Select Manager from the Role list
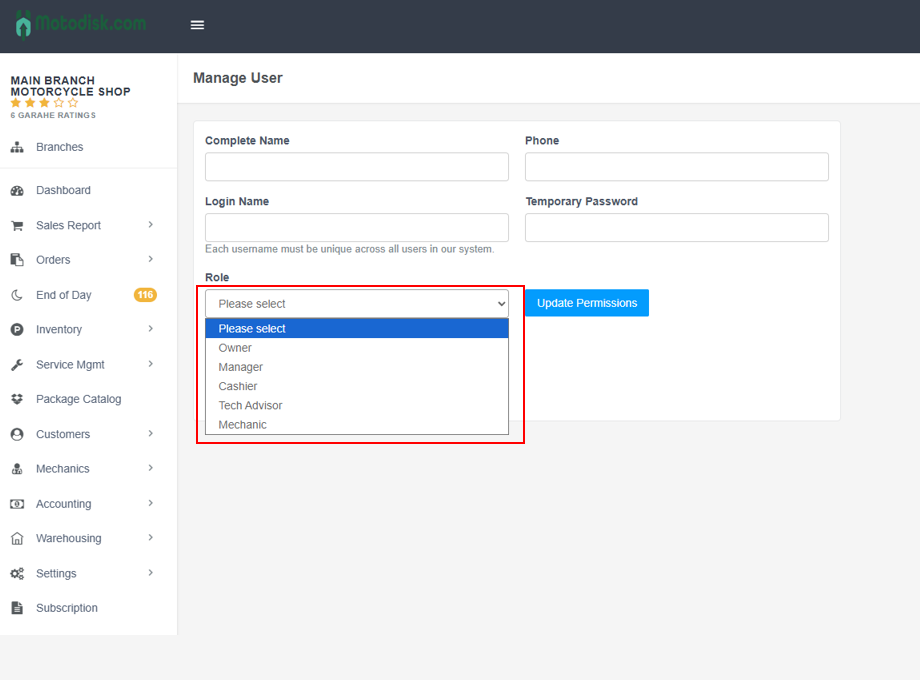Screen dimensions: 920x680 coord(241,367)
